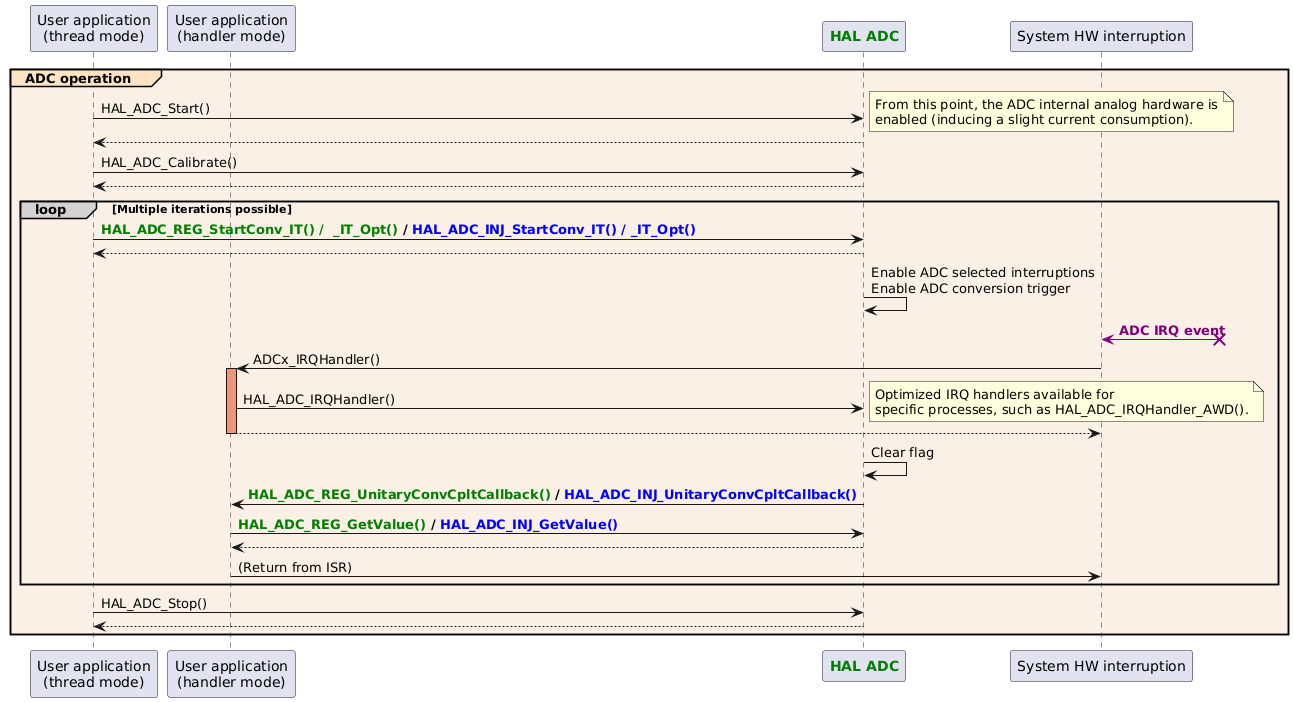This screenshot has height=702, width=1293.
Task: Click the 'ADCx_IRQHandler()' message label
Action: (316, 359)
